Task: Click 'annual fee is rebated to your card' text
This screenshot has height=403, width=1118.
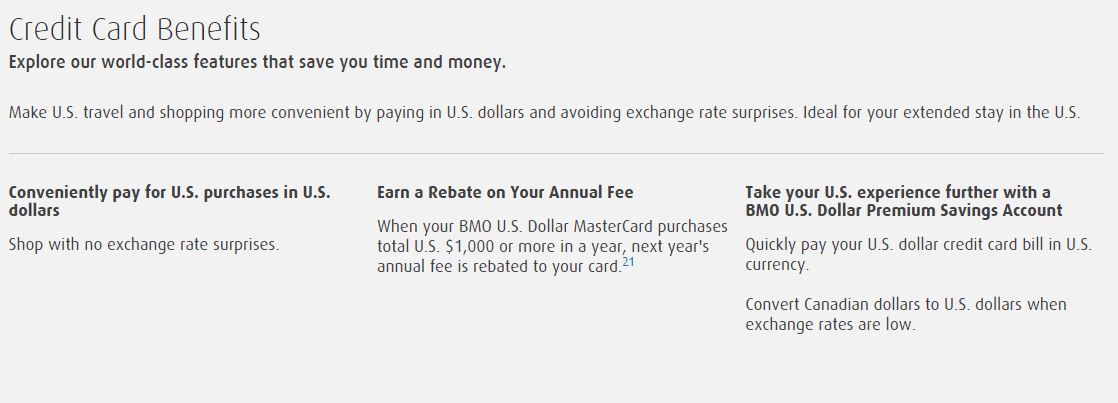Action: [499, 268]
